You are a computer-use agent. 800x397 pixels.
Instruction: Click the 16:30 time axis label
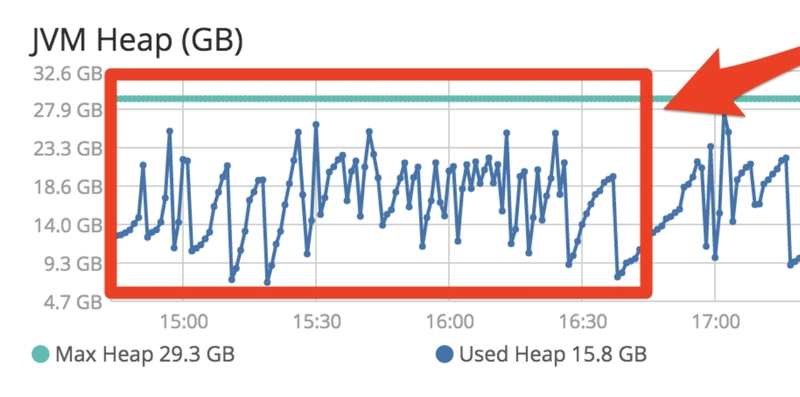(x=582, y=322)
